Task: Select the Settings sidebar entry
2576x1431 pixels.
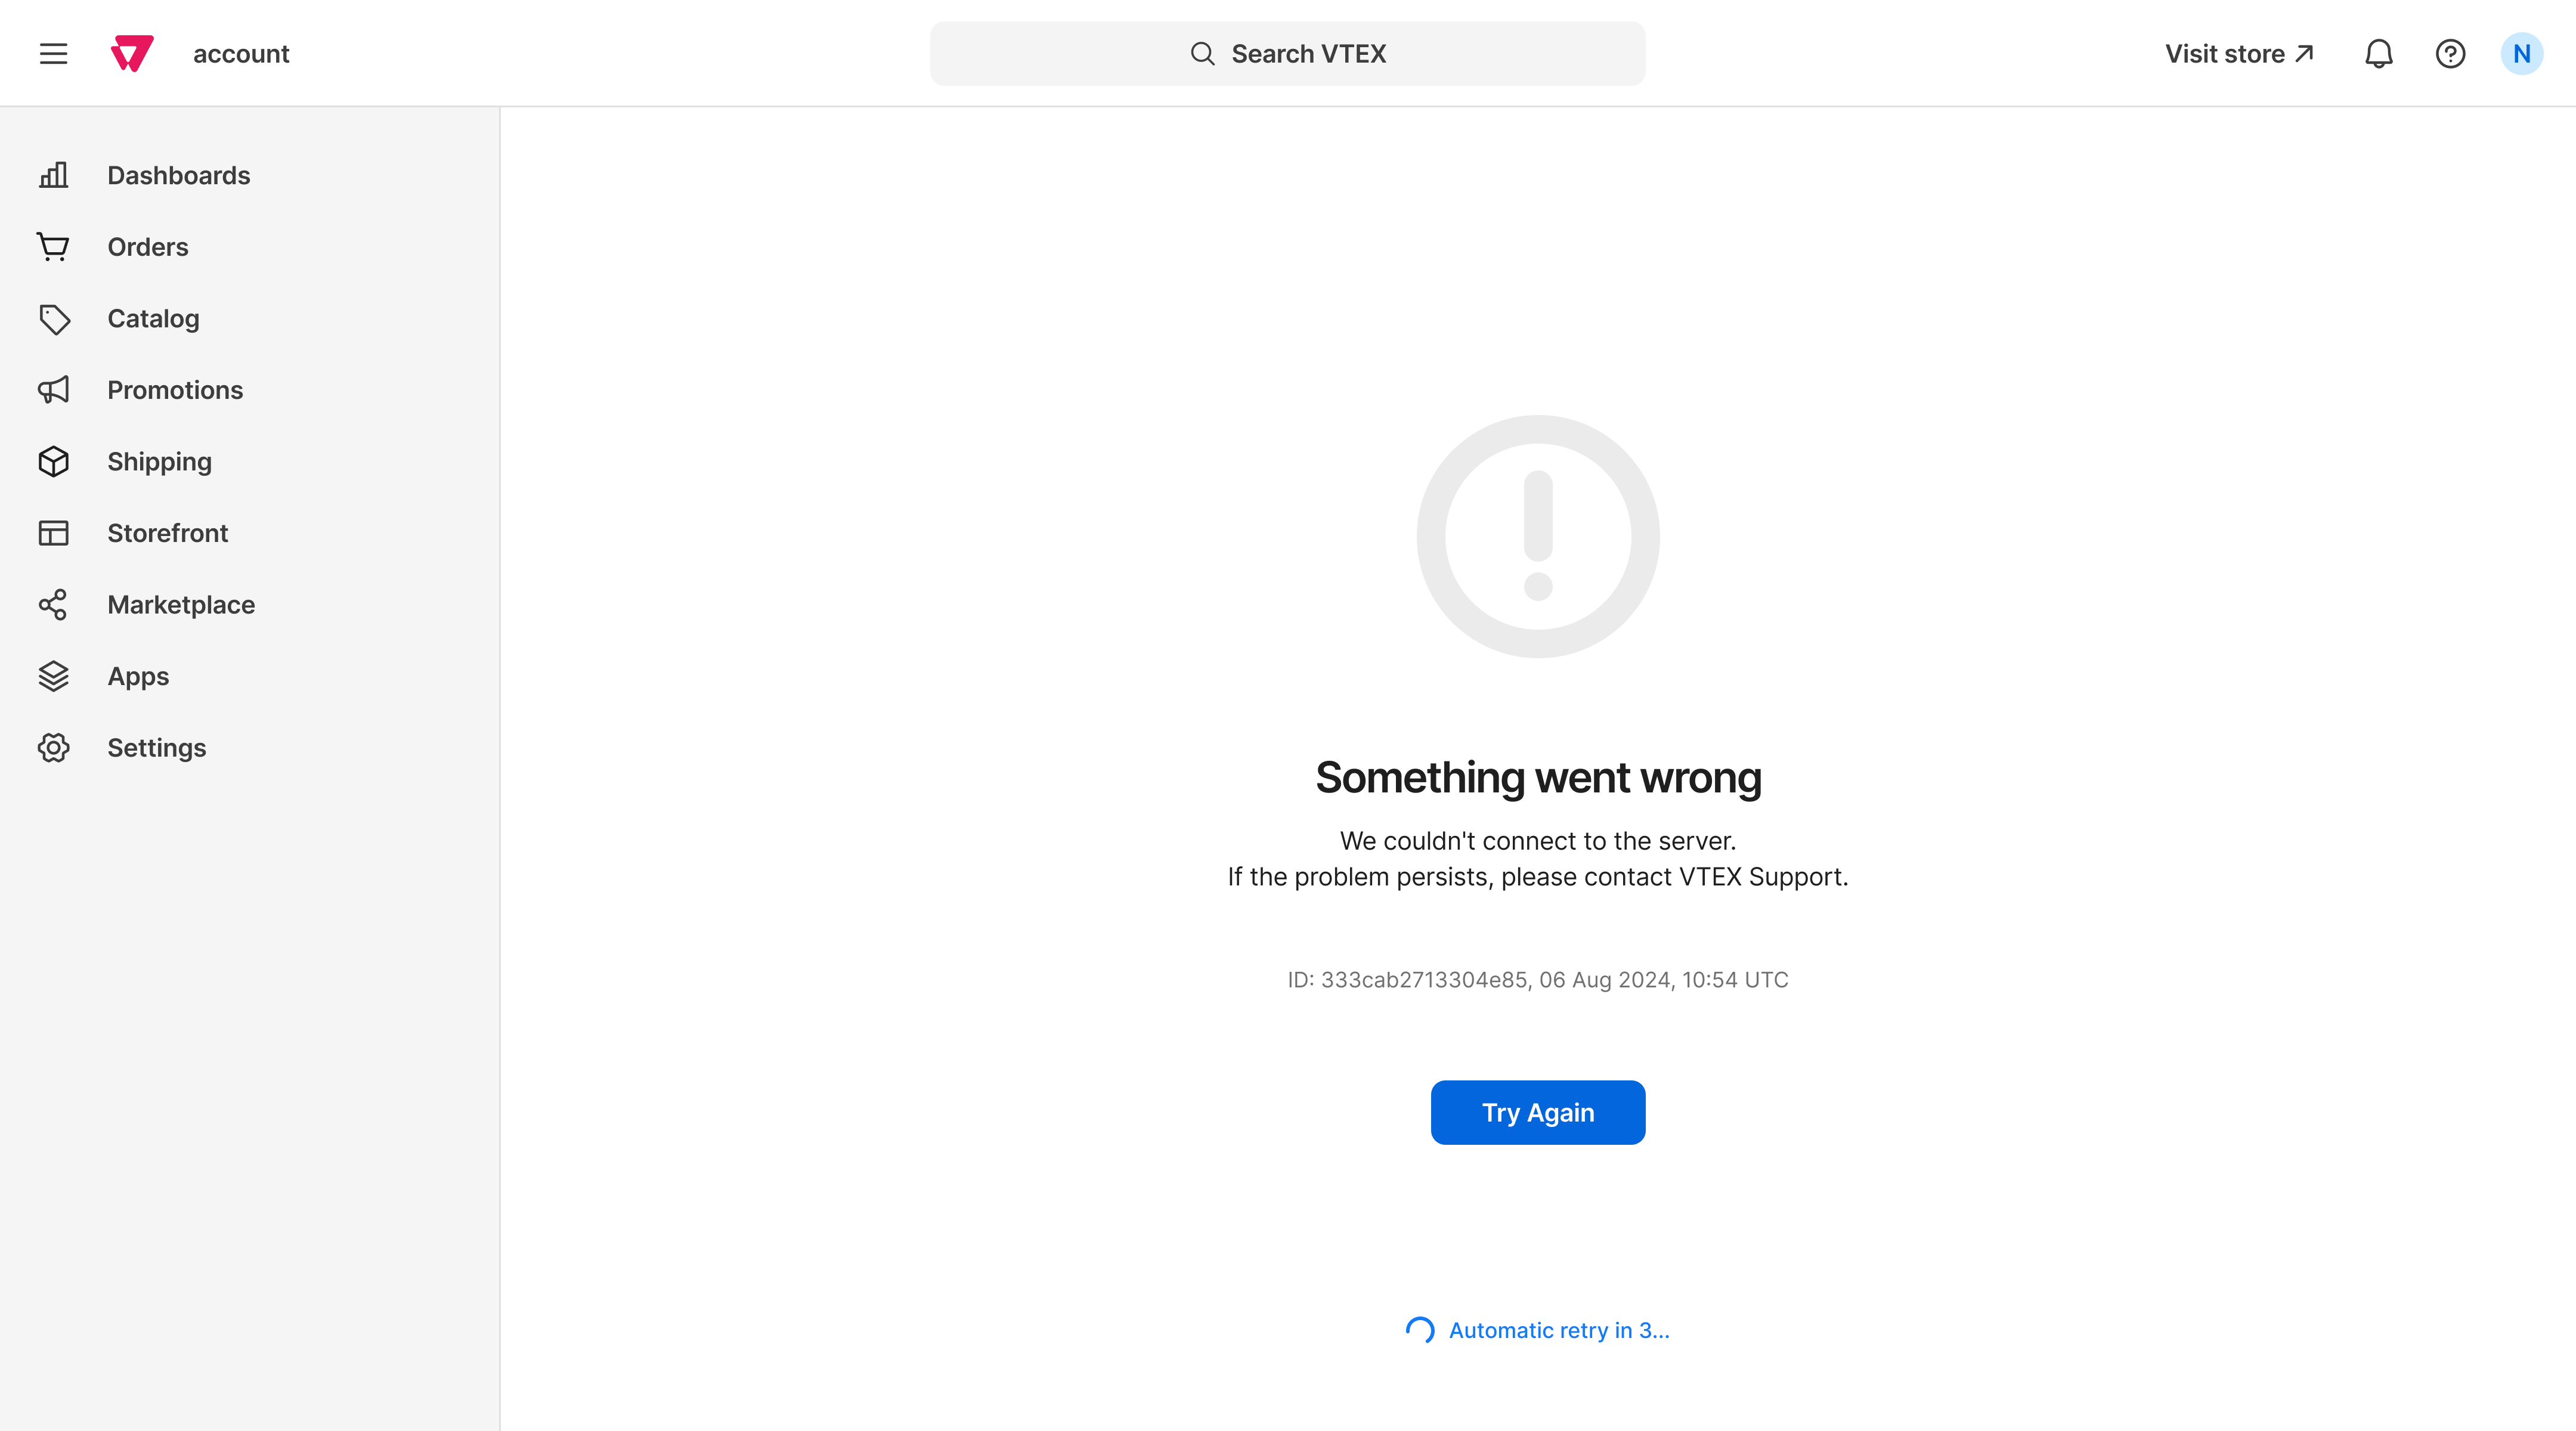Action: (x=157, y=747)
